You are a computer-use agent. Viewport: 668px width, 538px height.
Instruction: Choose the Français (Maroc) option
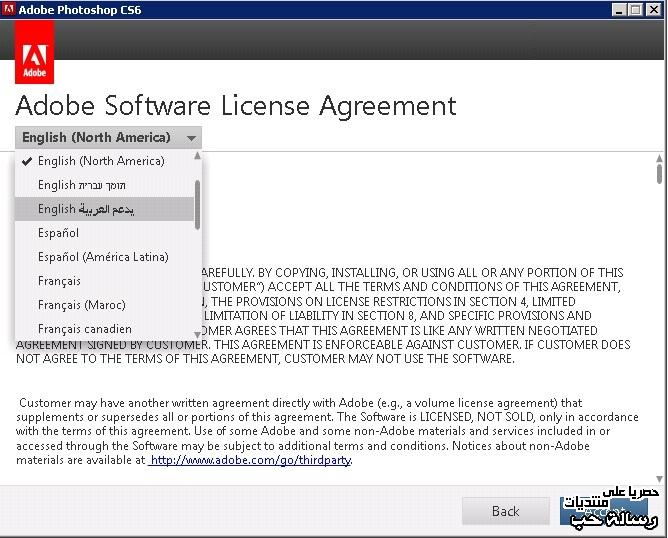point(81,305)
